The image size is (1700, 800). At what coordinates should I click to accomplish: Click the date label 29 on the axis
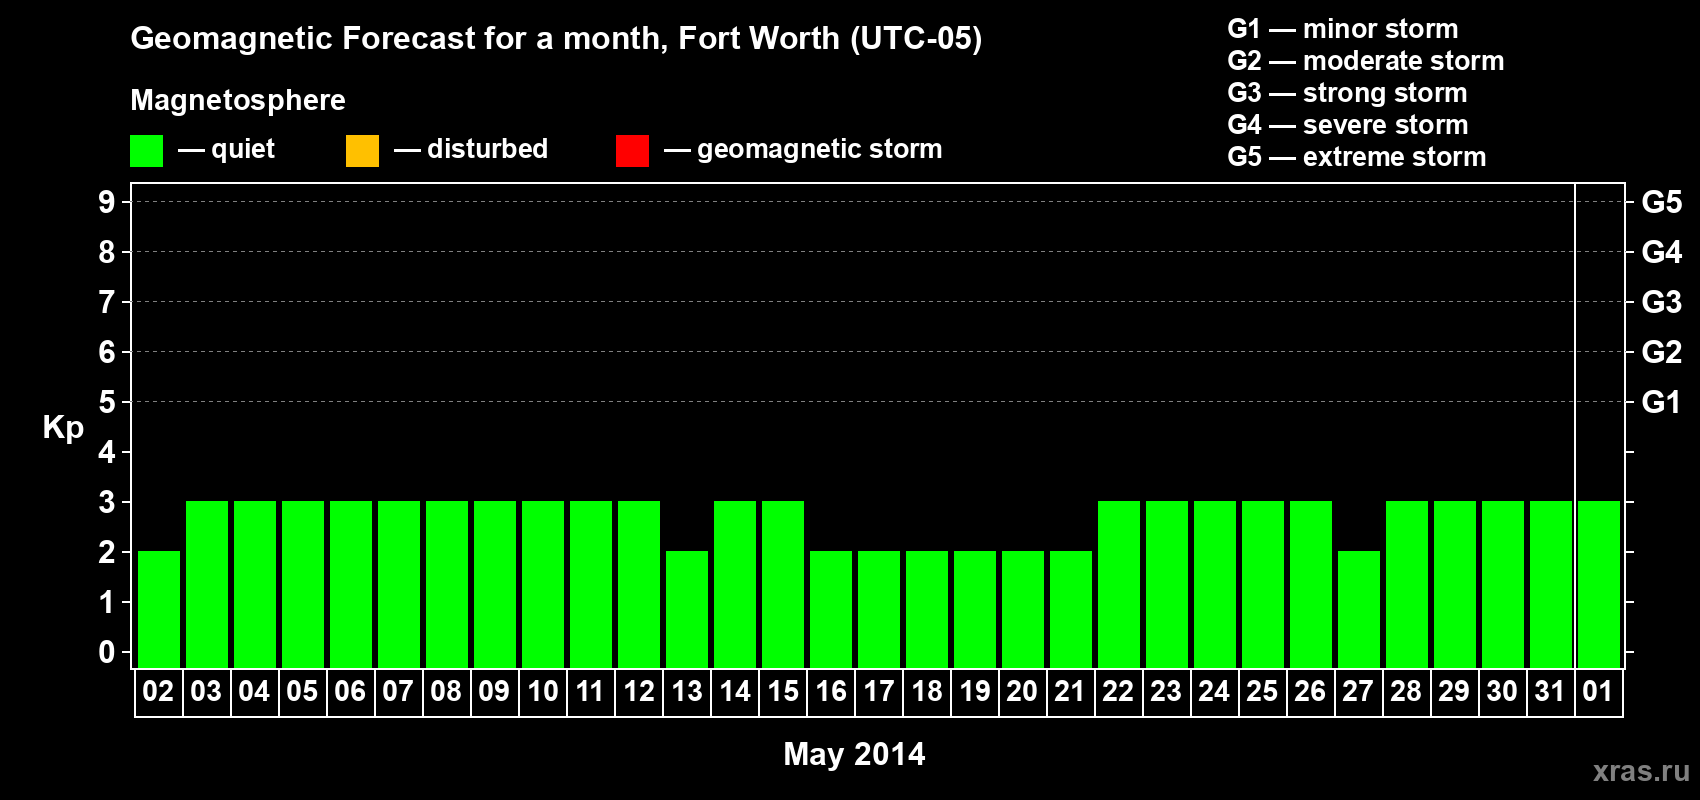coord(1454,692)
